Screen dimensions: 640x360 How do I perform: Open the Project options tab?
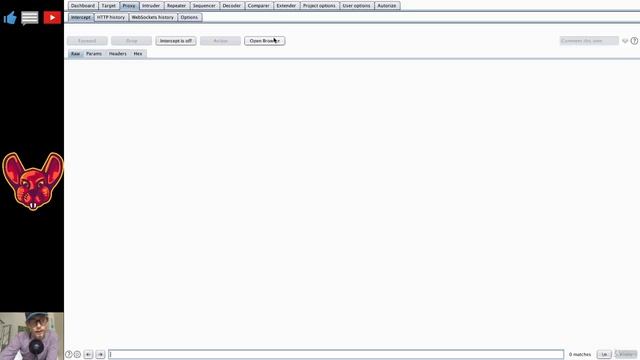tap(319, 6)
